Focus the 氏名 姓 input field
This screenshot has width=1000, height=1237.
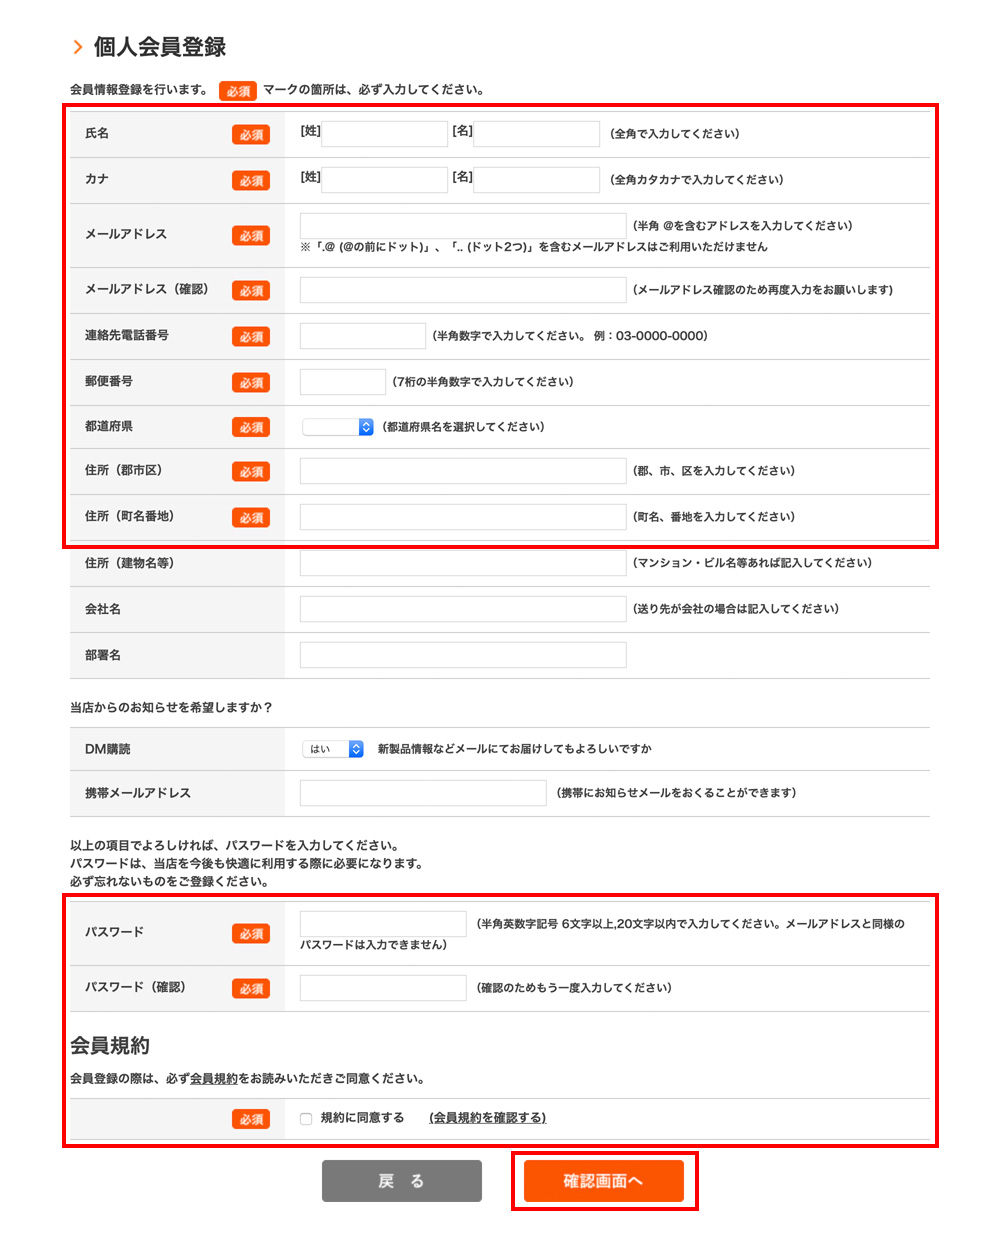pyautogui.click(x=384, y=134)
